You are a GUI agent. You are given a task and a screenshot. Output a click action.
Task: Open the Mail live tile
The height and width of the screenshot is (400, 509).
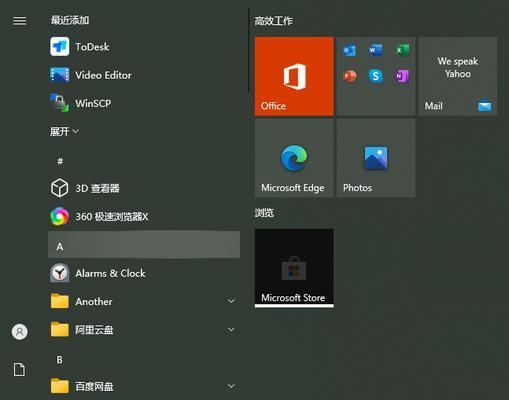click(x=458, y=76)
